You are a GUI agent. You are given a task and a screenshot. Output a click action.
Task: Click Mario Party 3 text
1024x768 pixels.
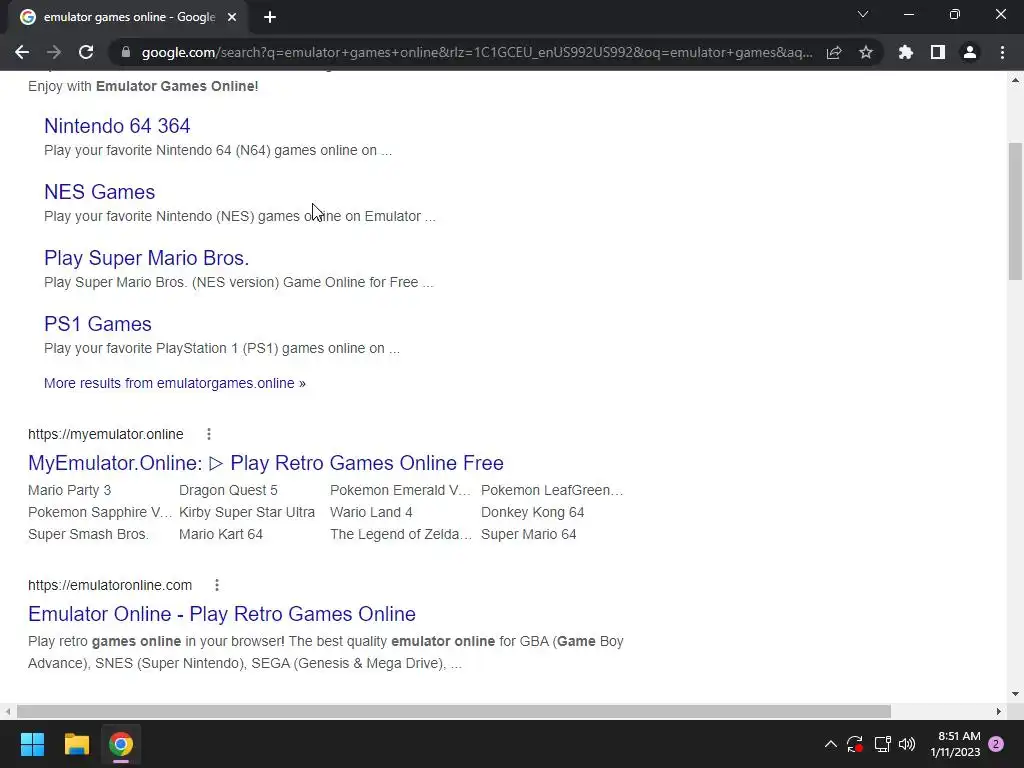(x=70, y=490)
